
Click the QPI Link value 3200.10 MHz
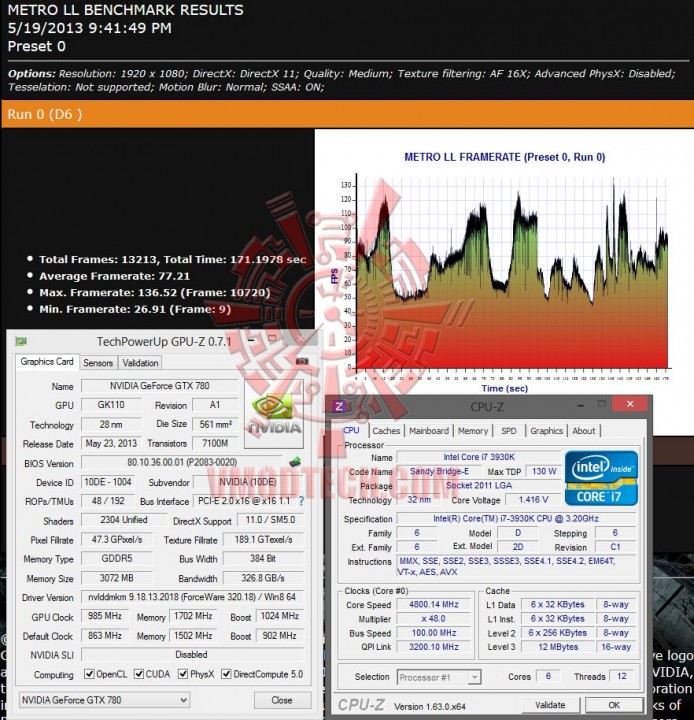(434, 647)
